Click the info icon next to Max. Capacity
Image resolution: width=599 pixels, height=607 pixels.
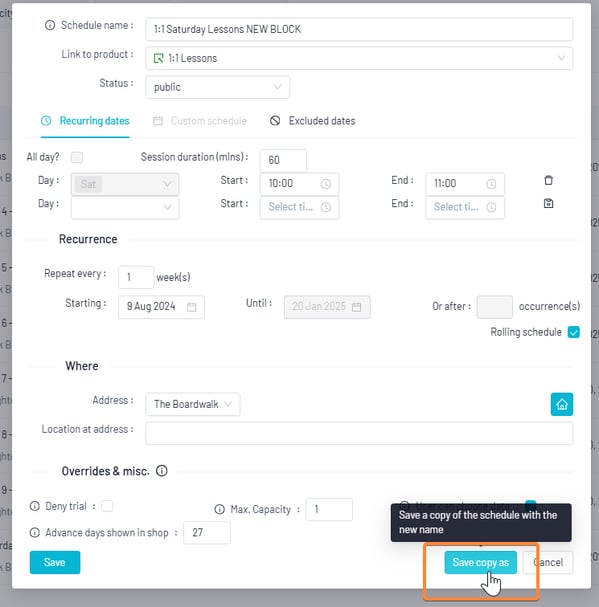(x=220, y=509)
